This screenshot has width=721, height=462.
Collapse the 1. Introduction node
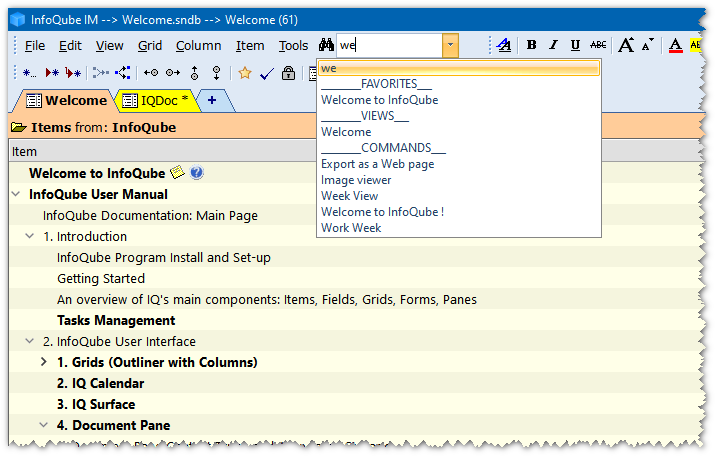click(x=30, y=236)
